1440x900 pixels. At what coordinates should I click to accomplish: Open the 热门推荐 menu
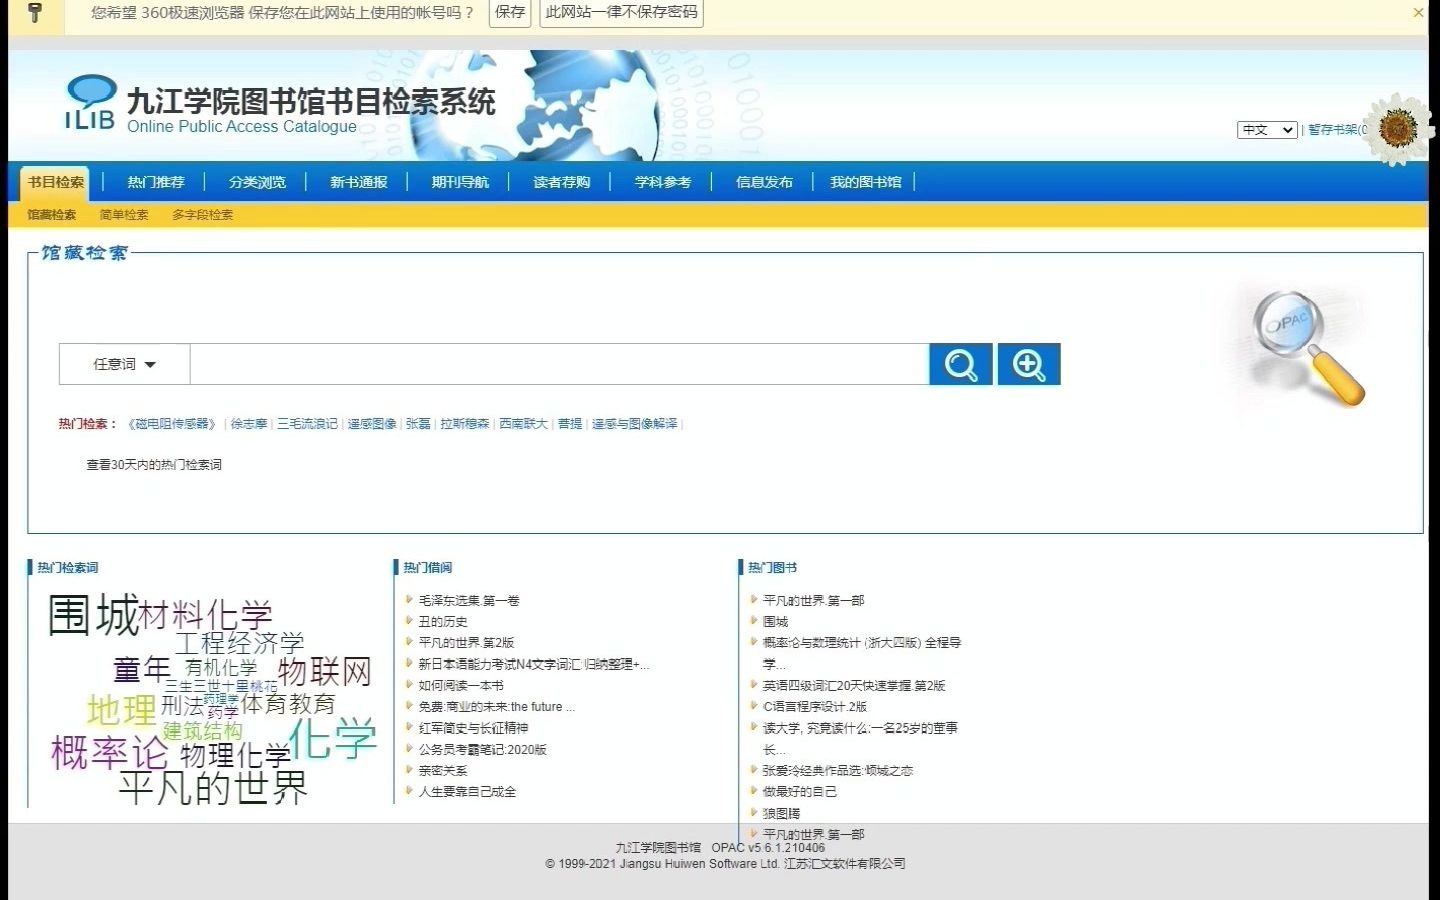click(156, 182)
